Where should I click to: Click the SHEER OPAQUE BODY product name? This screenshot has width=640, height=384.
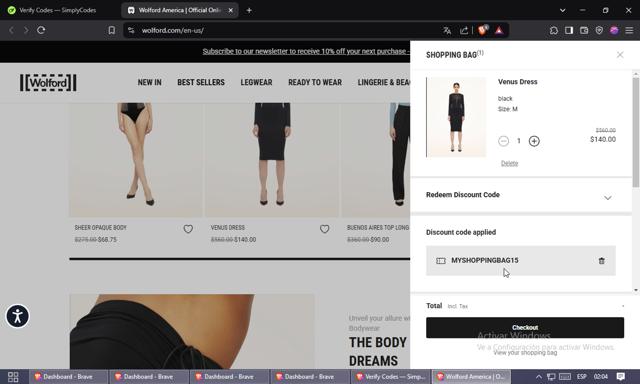pos(100,228)
